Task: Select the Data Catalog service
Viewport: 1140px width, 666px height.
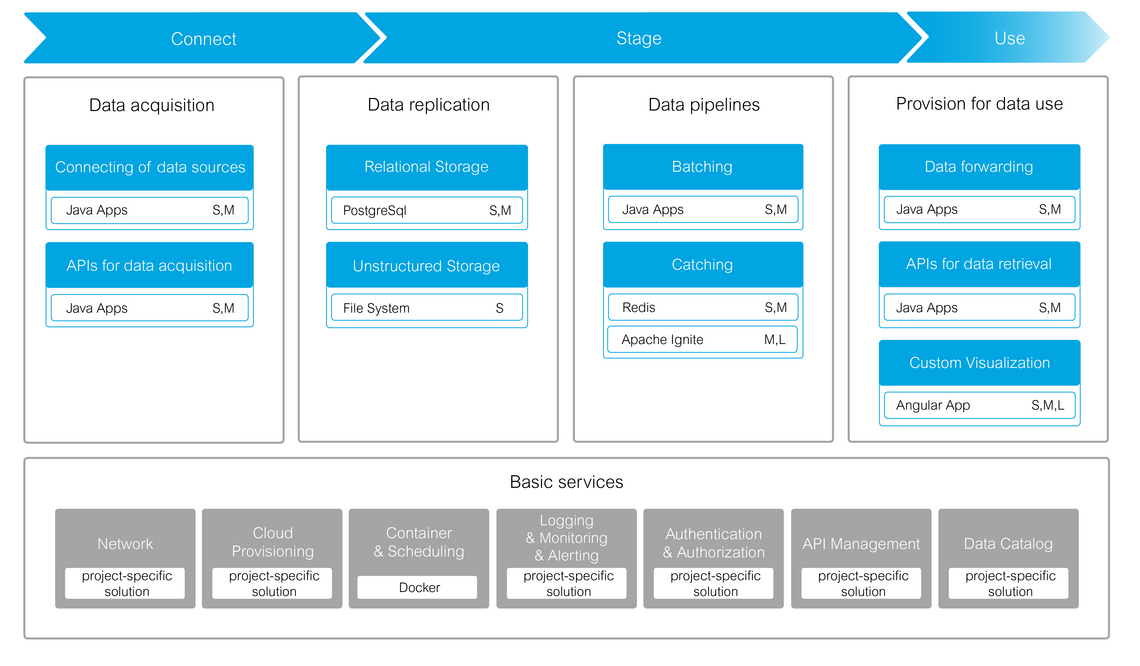Action: pyautogui.click(x=1008, y=543)
